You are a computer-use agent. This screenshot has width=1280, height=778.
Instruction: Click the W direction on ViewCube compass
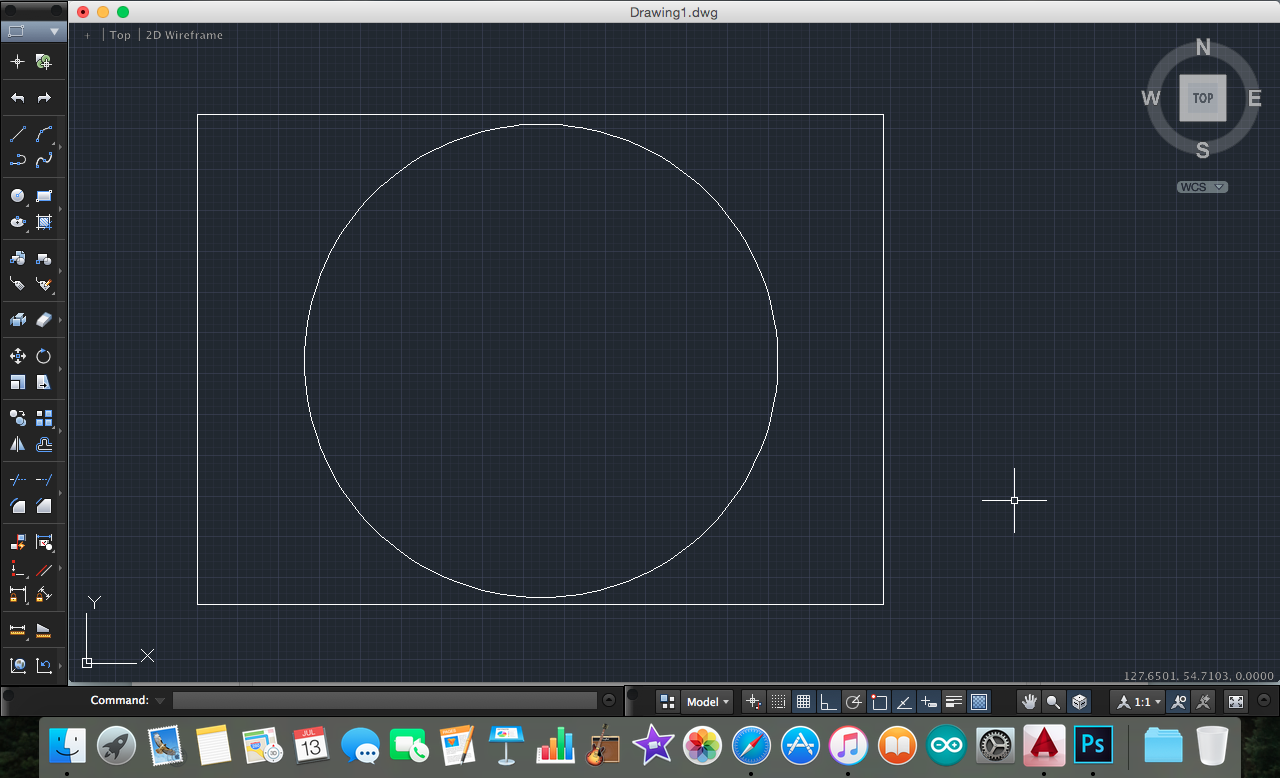(1151, 98)
